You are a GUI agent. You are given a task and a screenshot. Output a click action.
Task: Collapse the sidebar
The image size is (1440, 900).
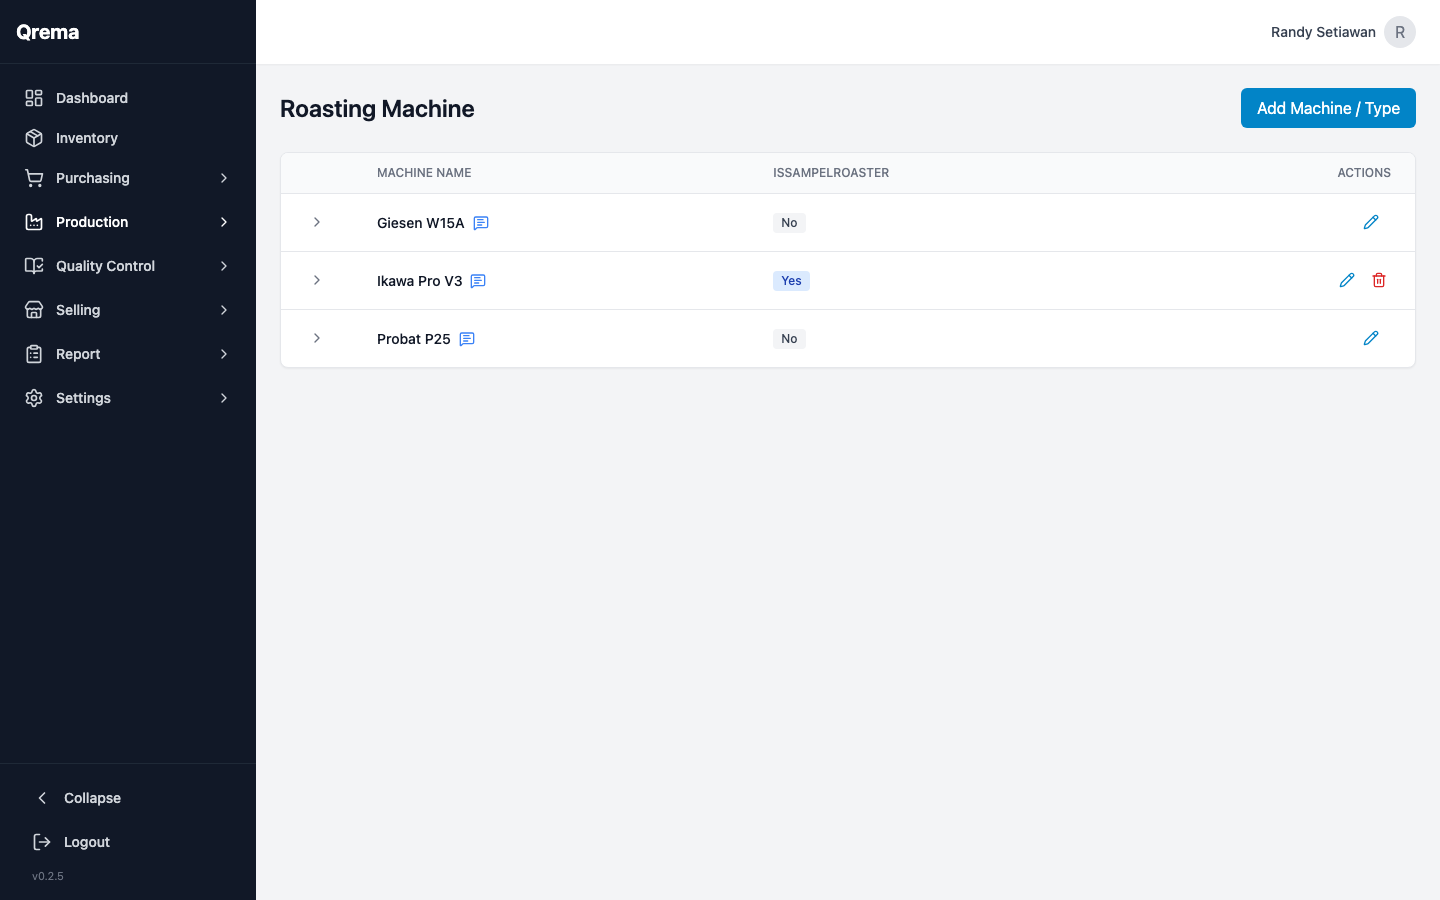[x=92, y=798]
